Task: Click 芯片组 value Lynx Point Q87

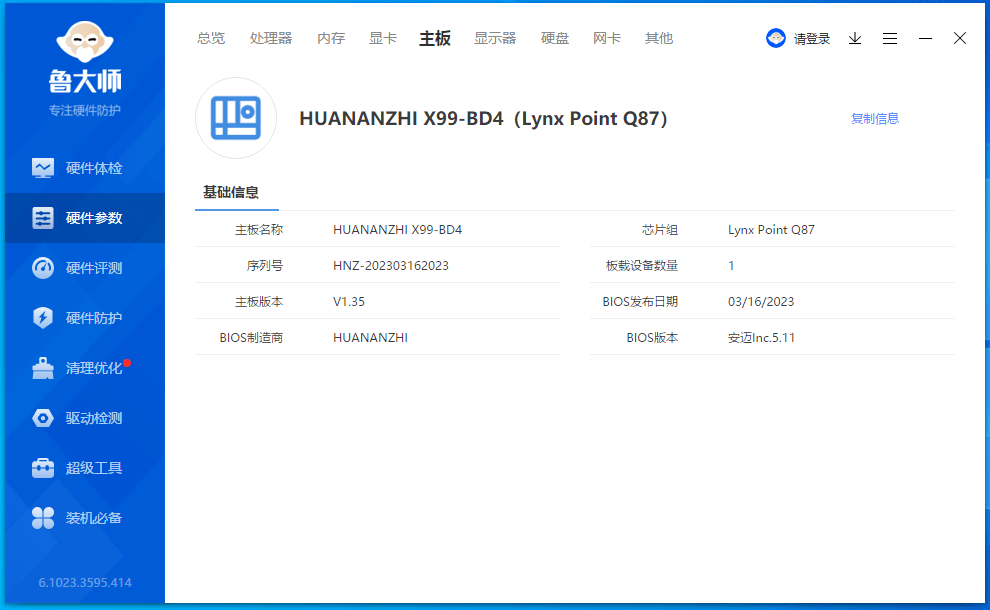Action: click(x=771, y=230)
